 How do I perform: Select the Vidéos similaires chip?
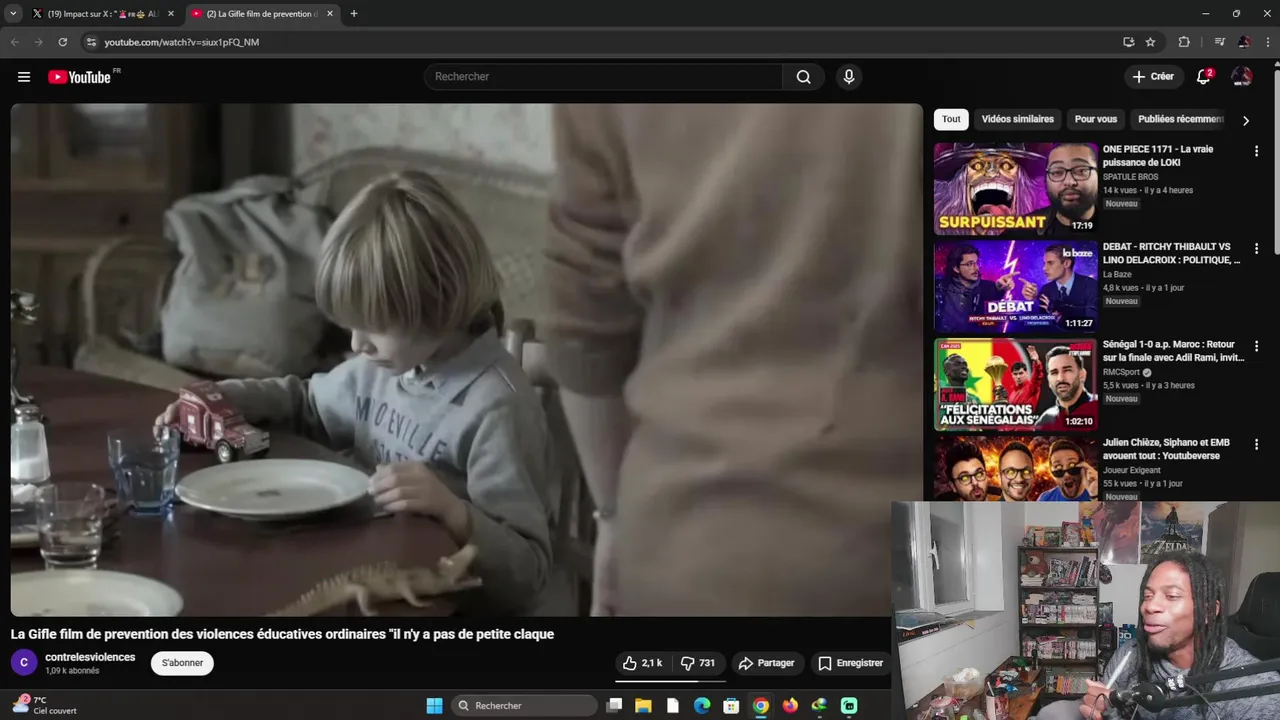pos(1017,119)
